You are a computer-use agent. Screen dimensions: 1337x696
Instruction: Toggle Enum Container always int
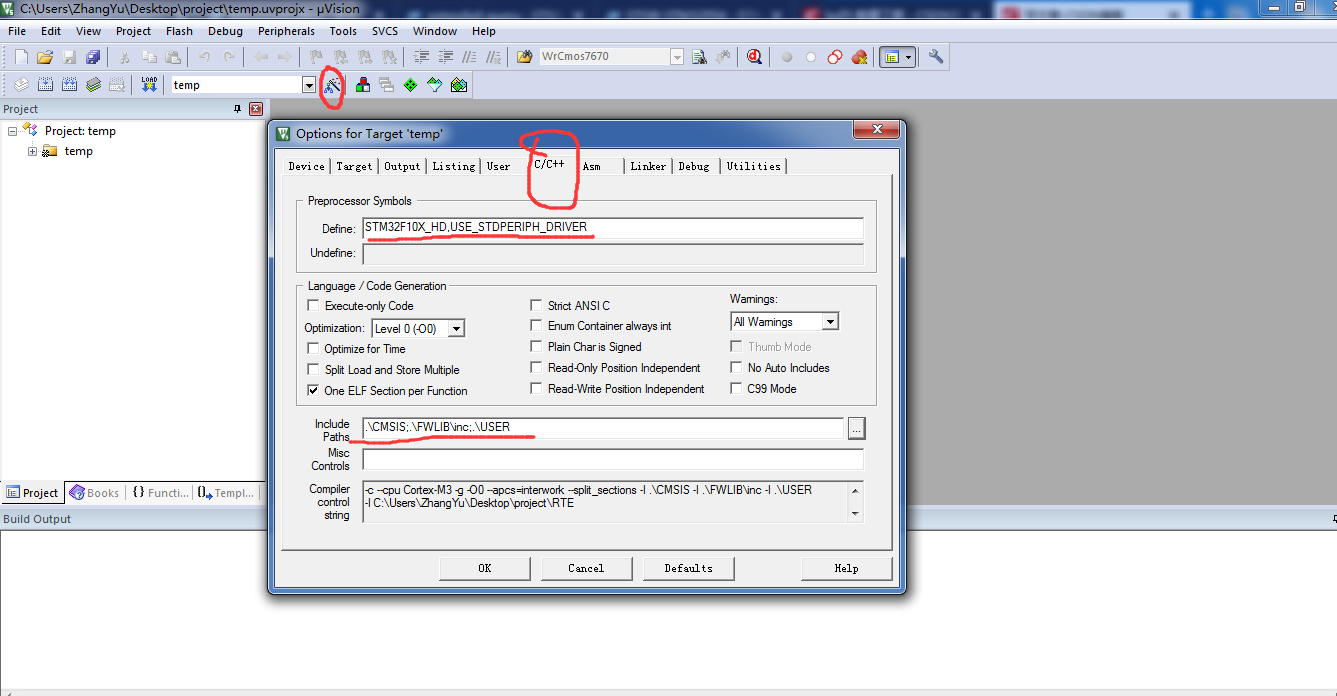pyautogui.click(x=537, y=326)
